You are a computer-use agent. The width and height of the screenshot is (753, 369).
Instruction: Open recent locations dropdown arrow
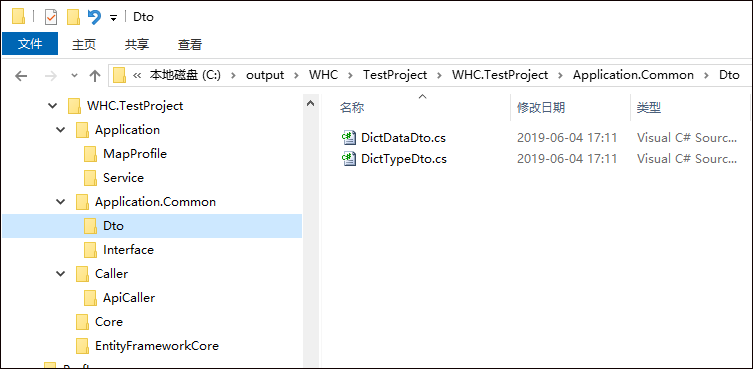74,75
